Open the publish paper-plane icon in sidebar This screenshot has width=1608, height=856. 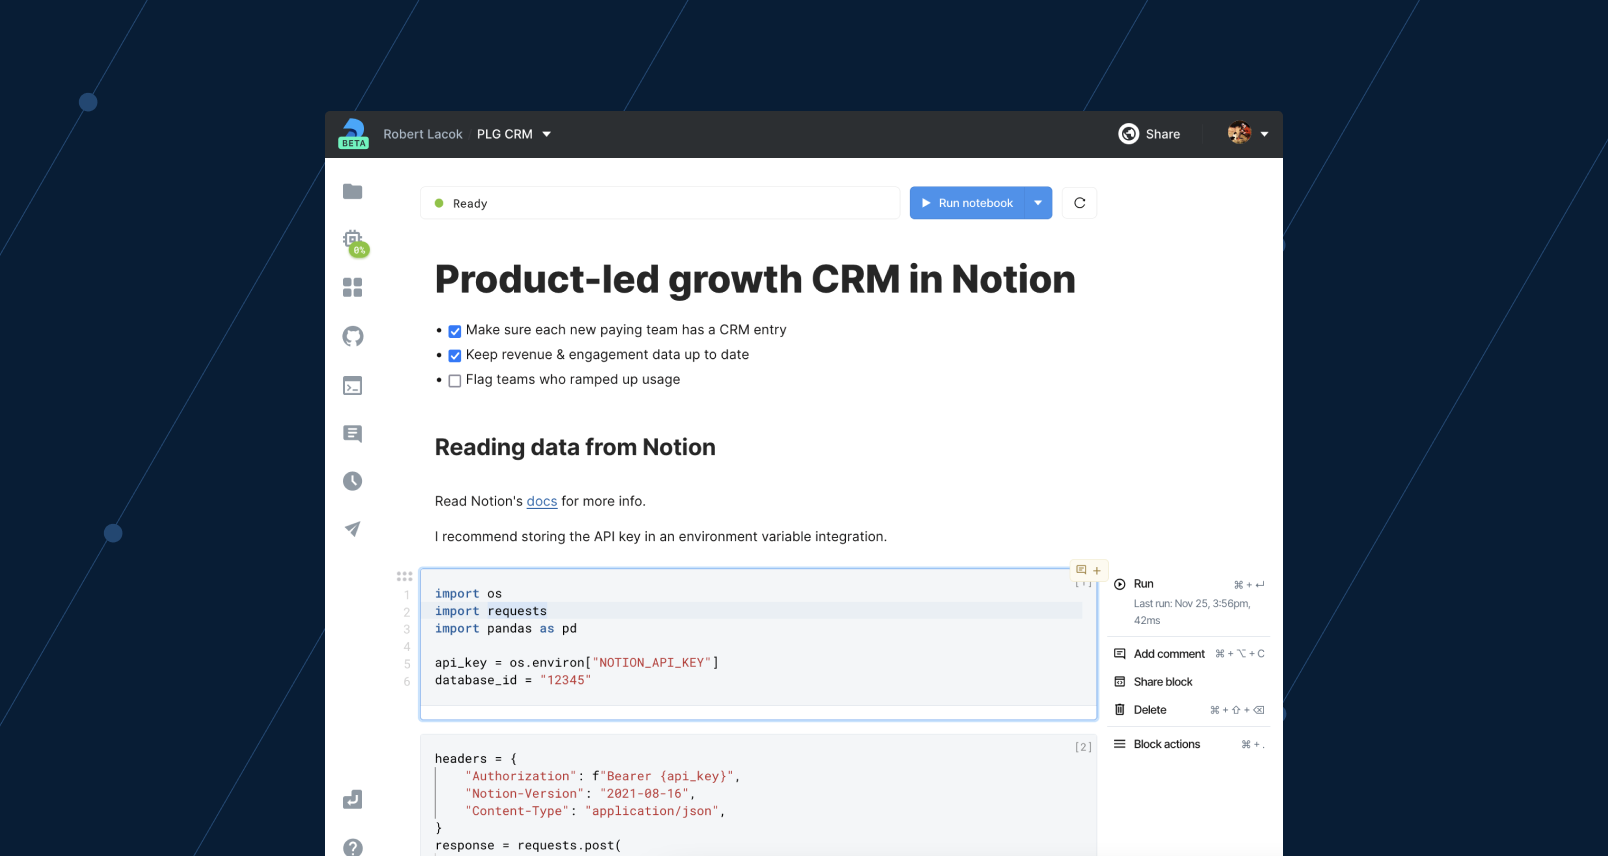(352, 529)
